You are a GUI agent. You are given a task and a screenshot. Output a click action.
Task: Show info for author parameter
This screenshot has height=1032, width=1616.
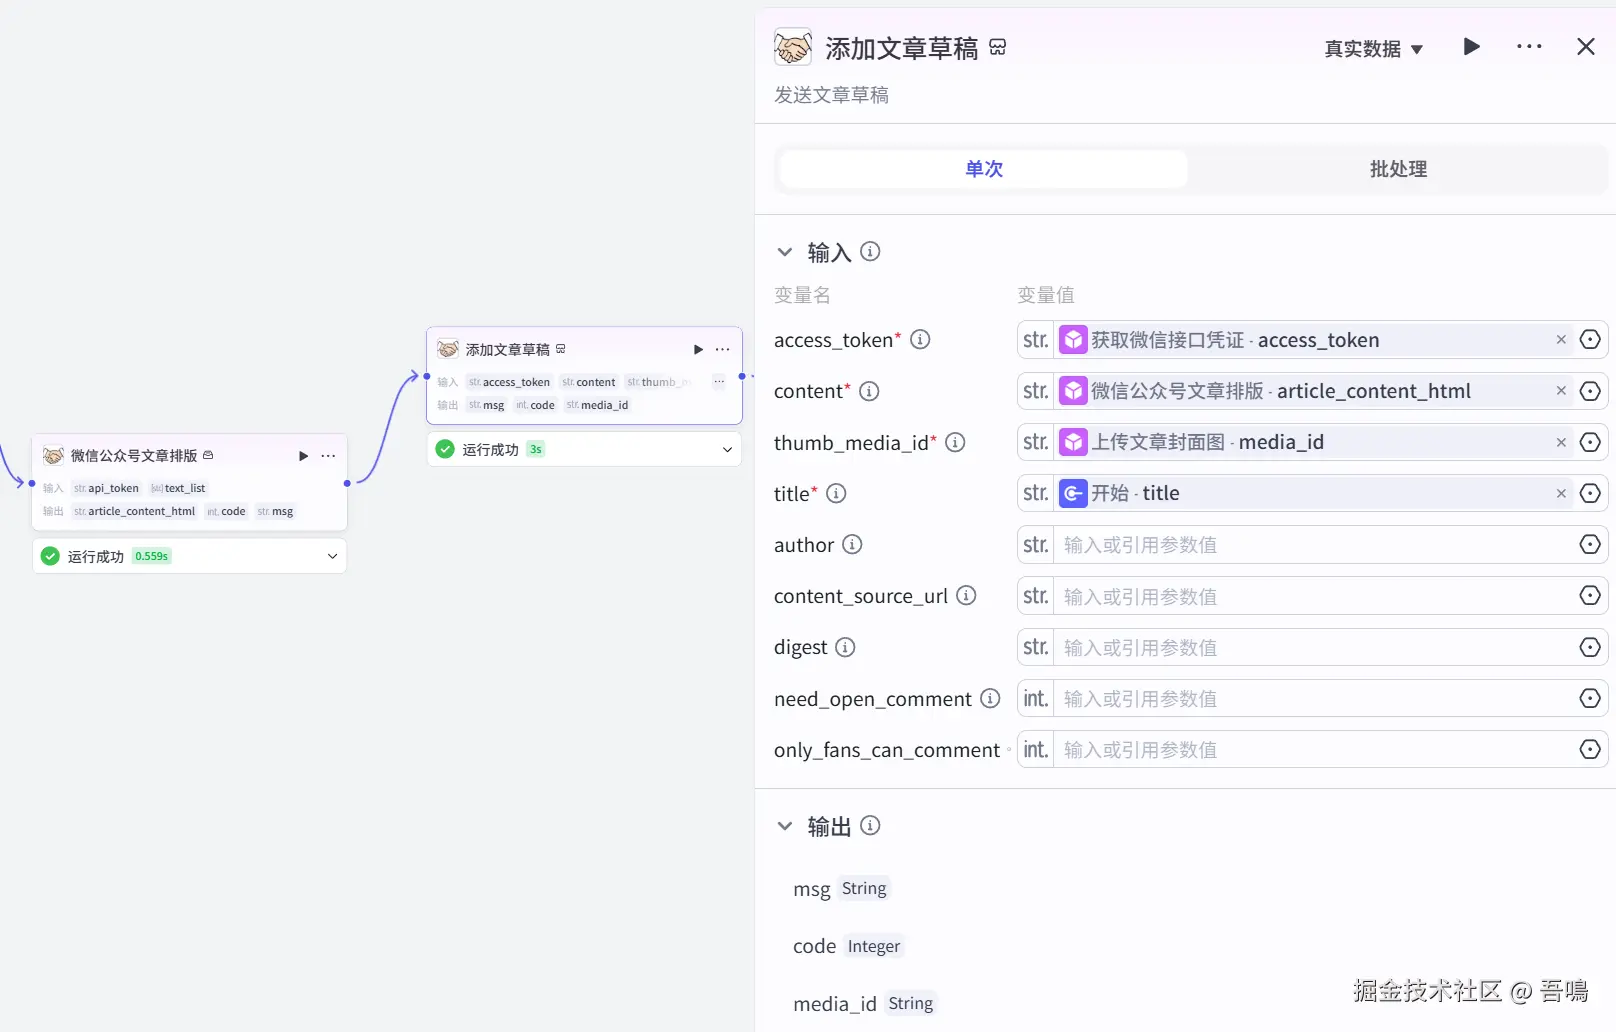coord(852,545)
